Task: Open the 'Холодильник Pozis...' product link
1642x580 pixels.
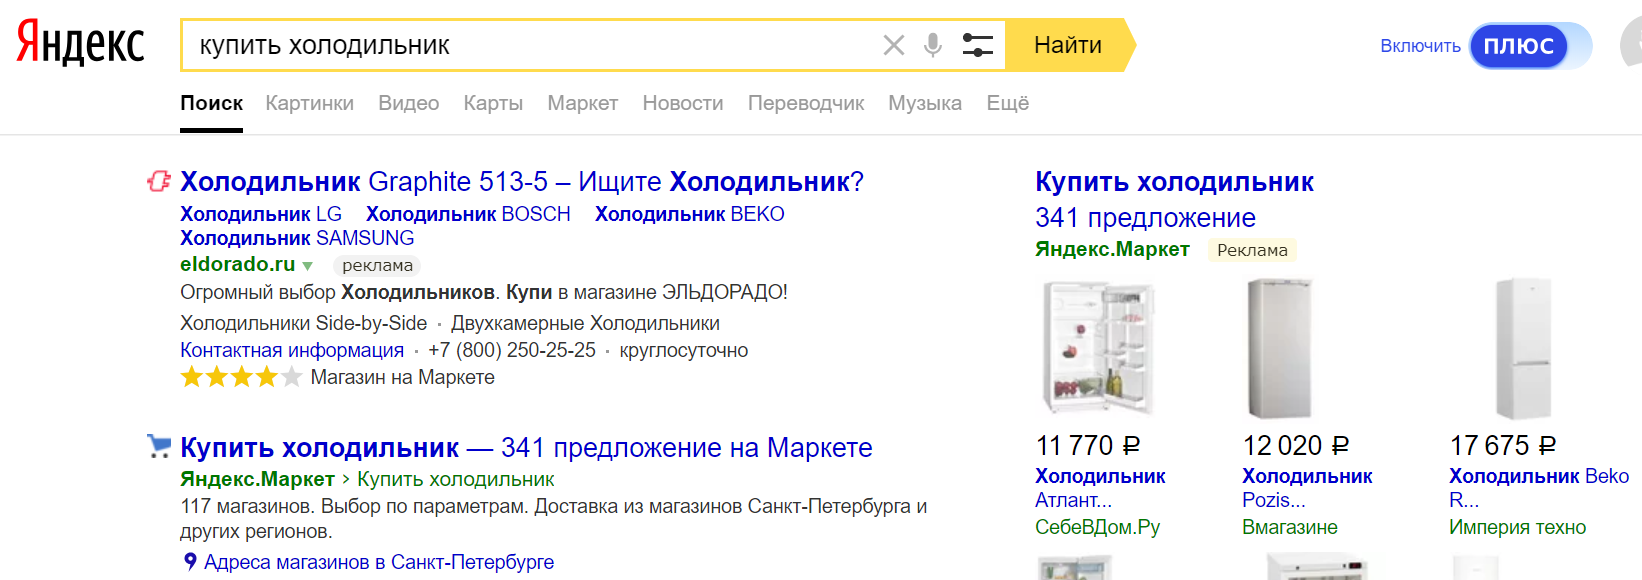Action: tap(1307, 488)
